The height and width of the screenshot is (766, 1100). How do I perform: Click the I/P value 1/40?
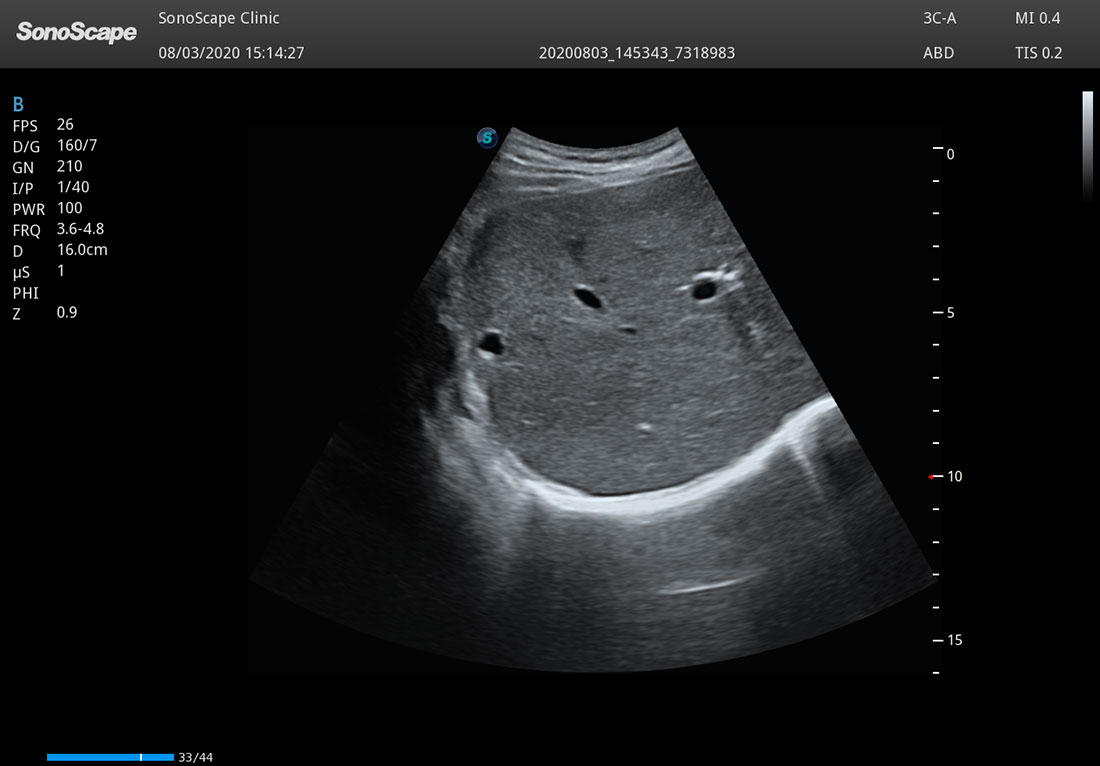coord(73,187)
